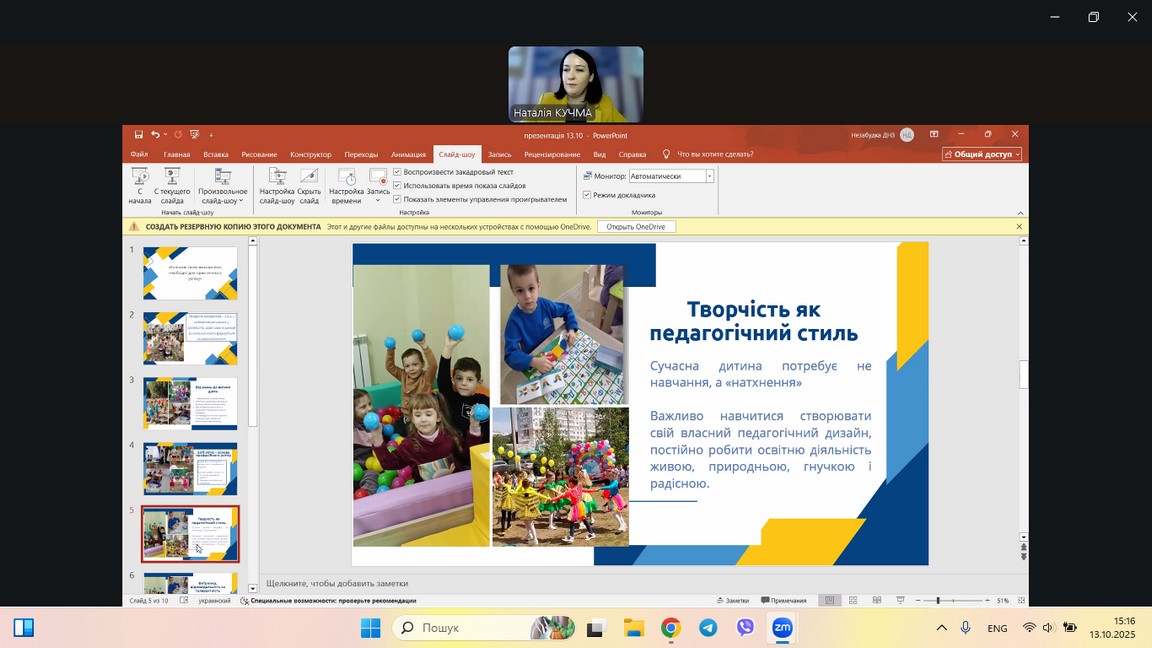Toggle Воспроизвести закадровый текст checkbox
This screenshot has height=648, width=1152.
click(x=397, y=172)
